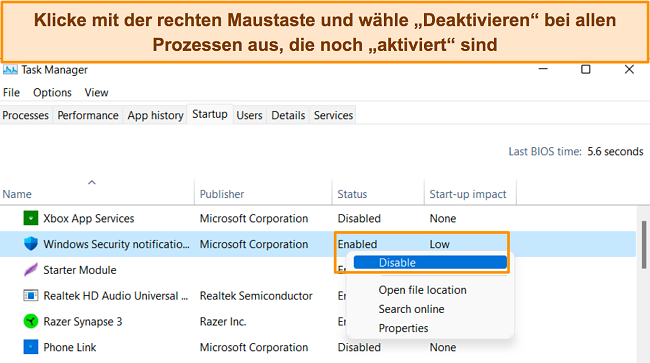Maximize the Task Manager window

(x=585, y=69)
